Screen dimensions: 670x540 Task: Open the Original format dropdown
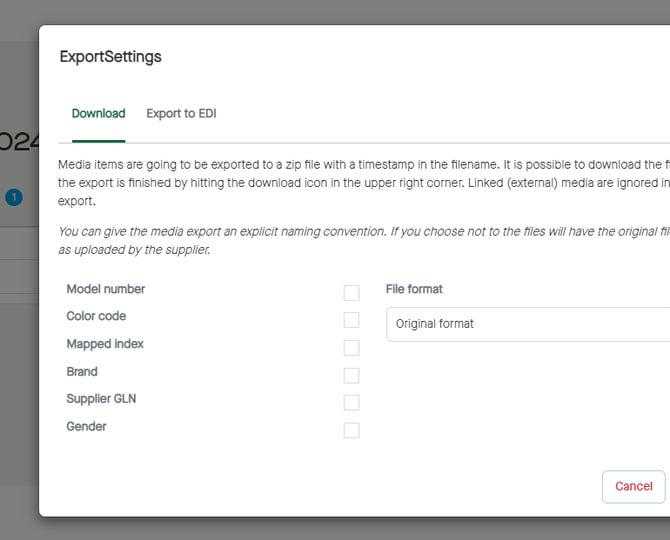(x=528, y=324)
